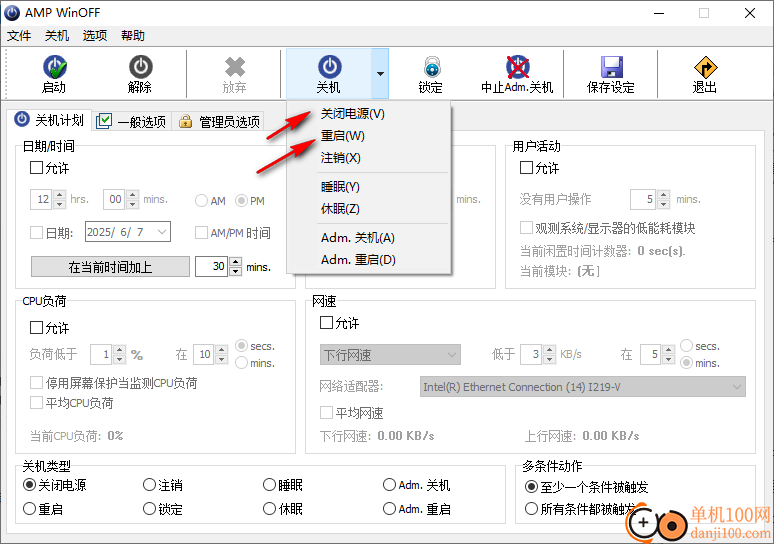
Task: Open the 文件 menu
Action: tap(19, 36)
